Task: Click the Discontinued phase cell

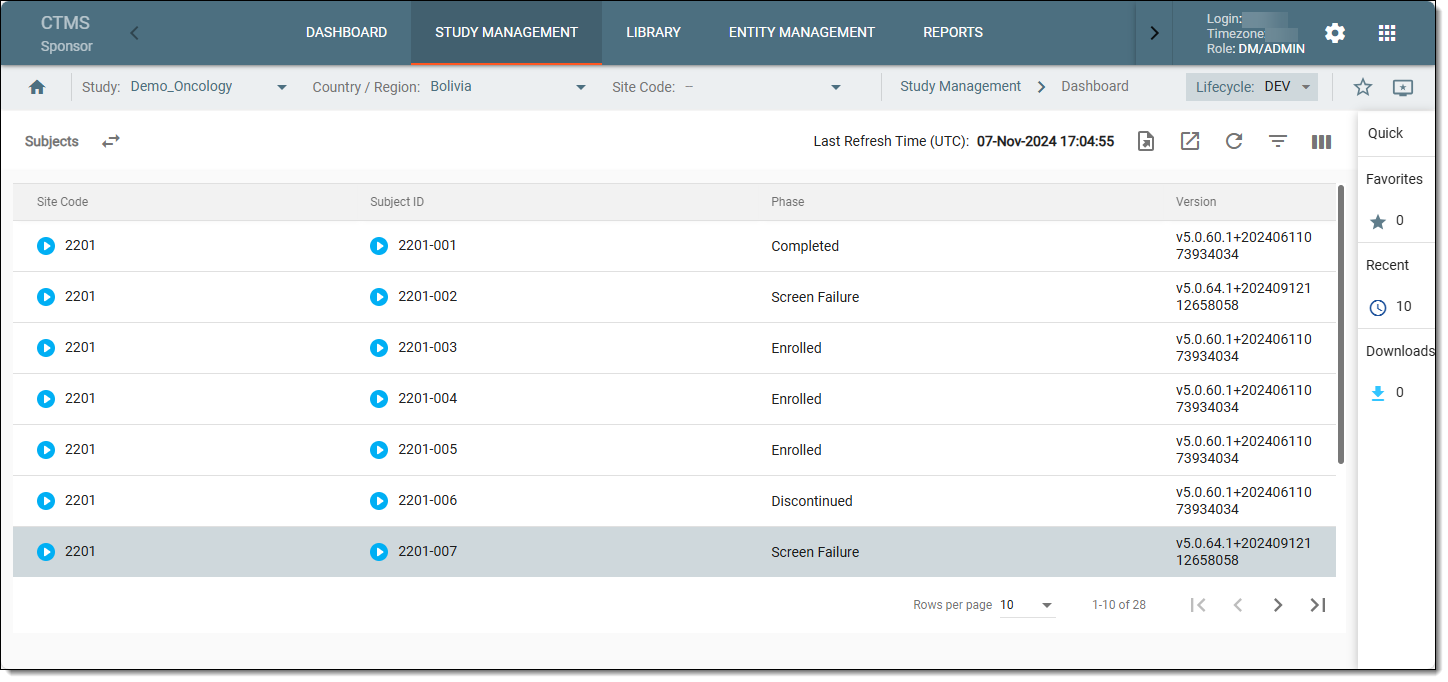Action: [812, 501]
